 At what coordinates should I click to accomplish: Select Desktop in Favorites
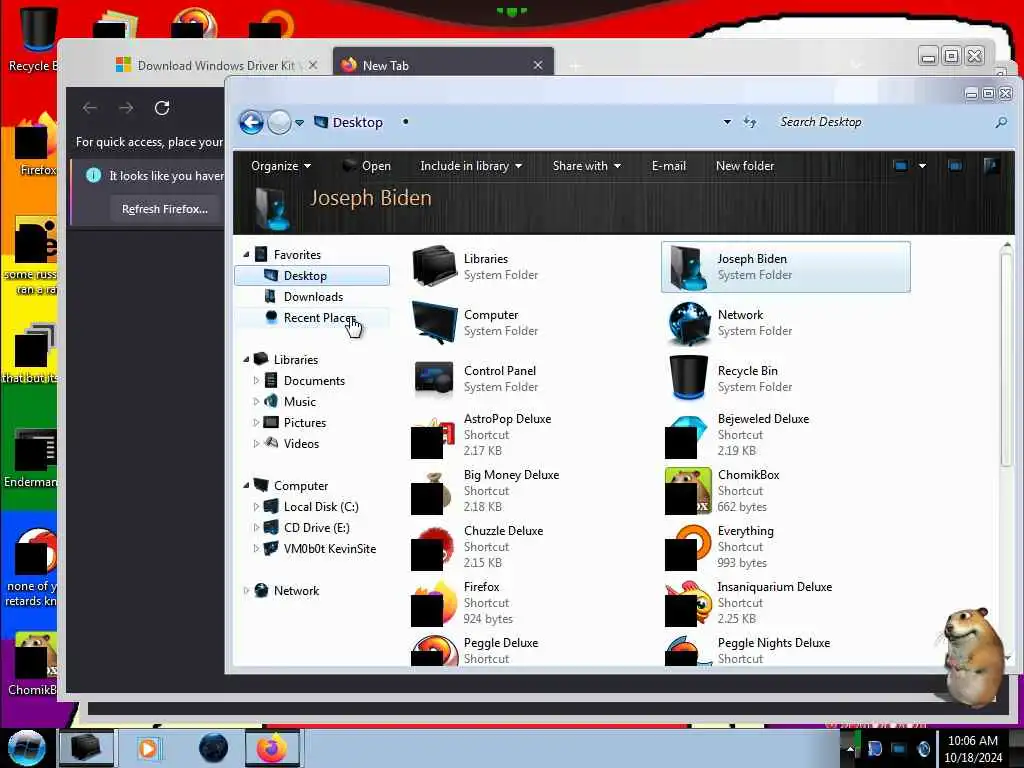[312, 276]
